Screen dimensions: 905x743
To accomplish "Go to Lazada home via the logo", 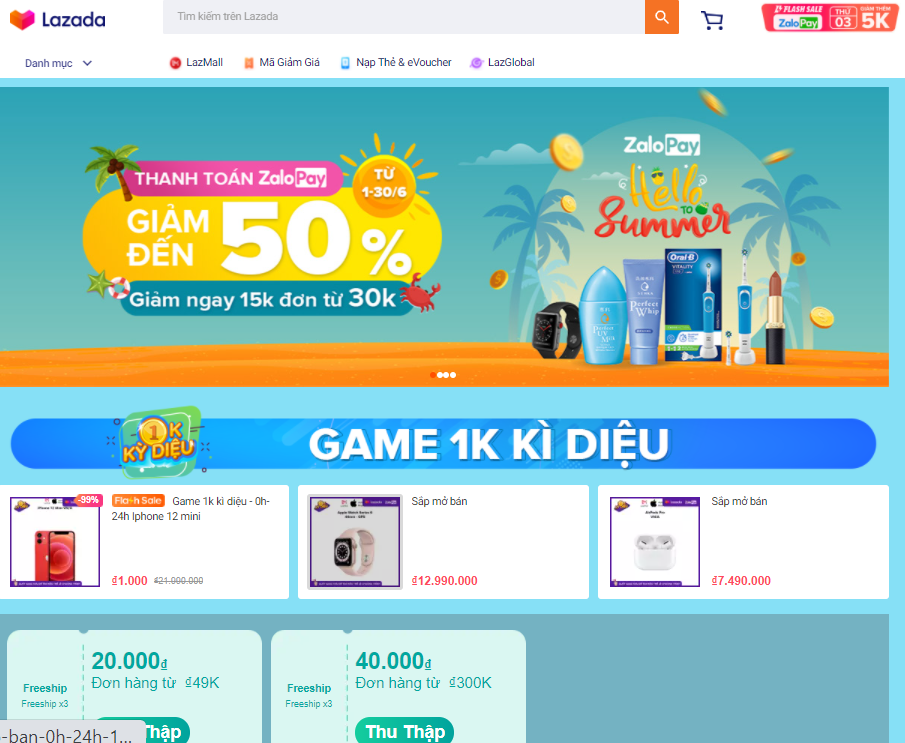I will [58, 20].
